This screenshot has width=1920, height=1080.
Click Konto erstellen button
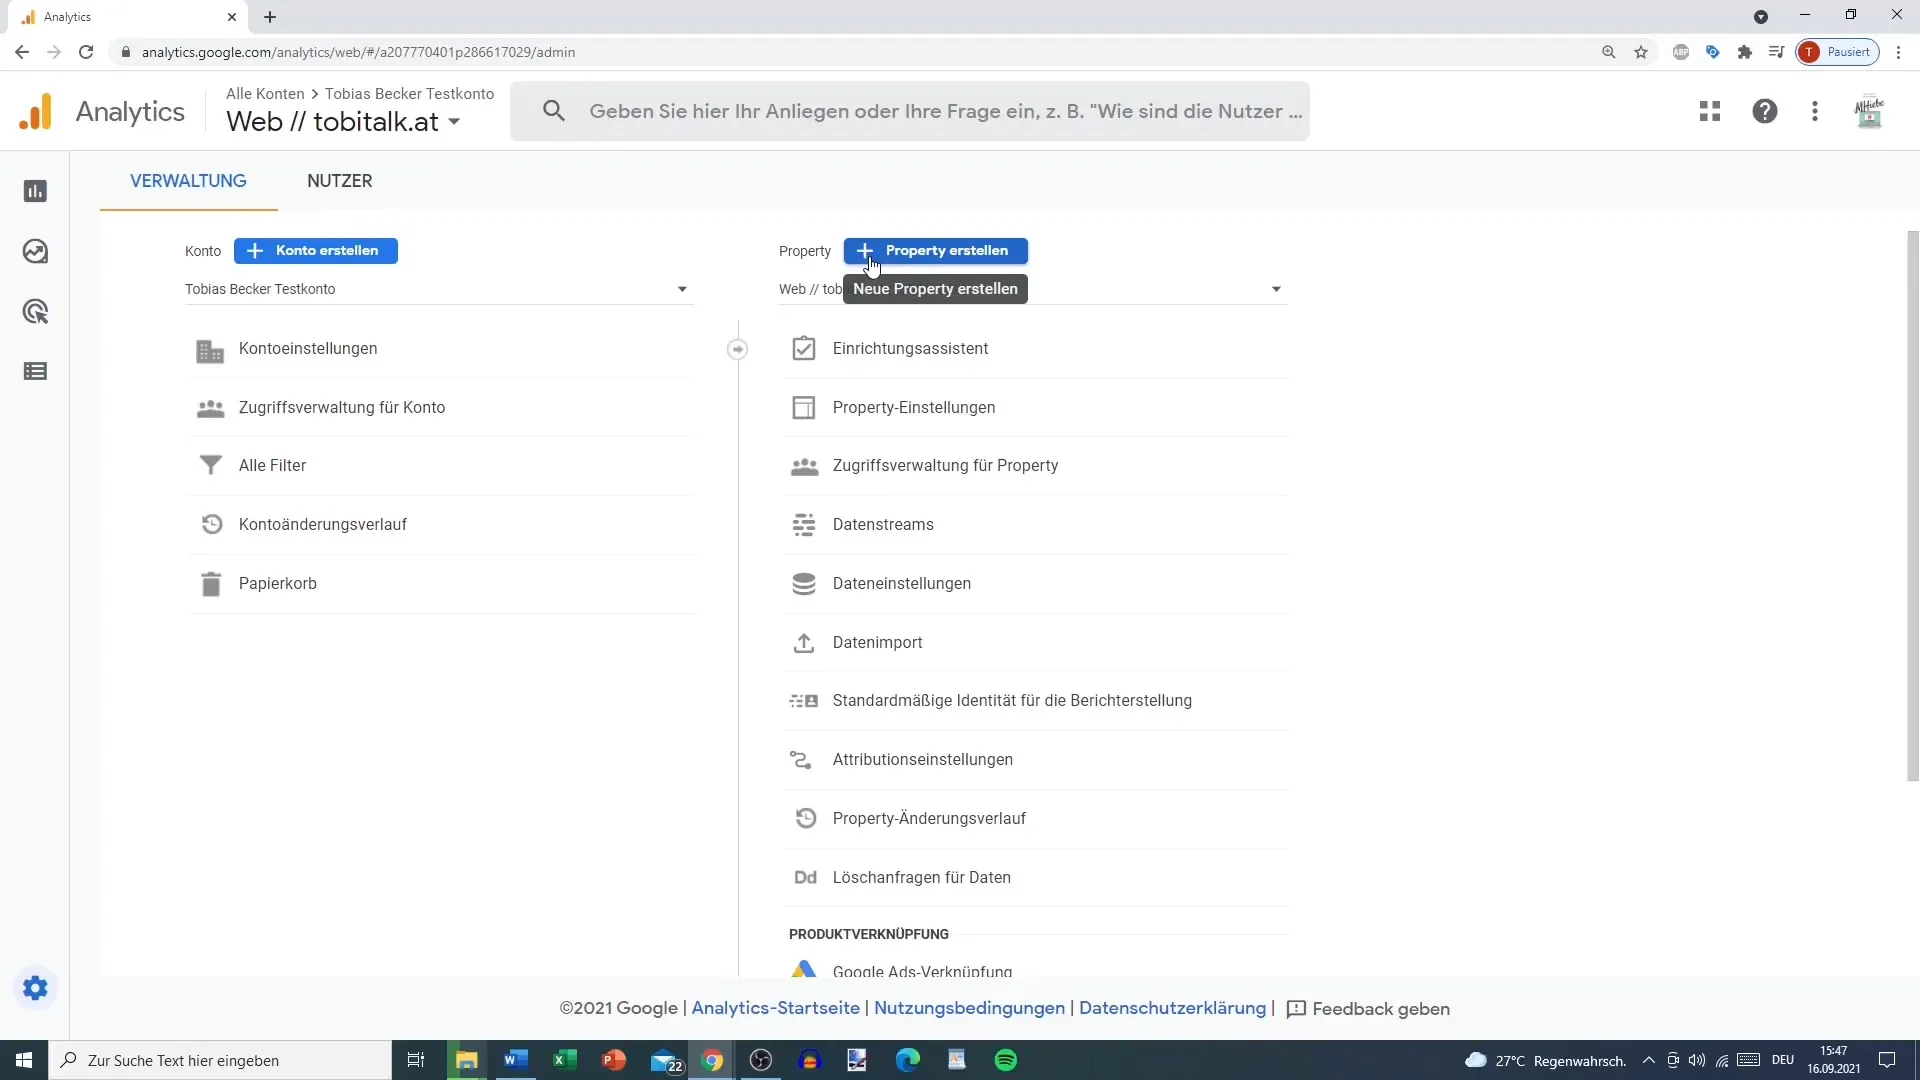pos(316,251)
